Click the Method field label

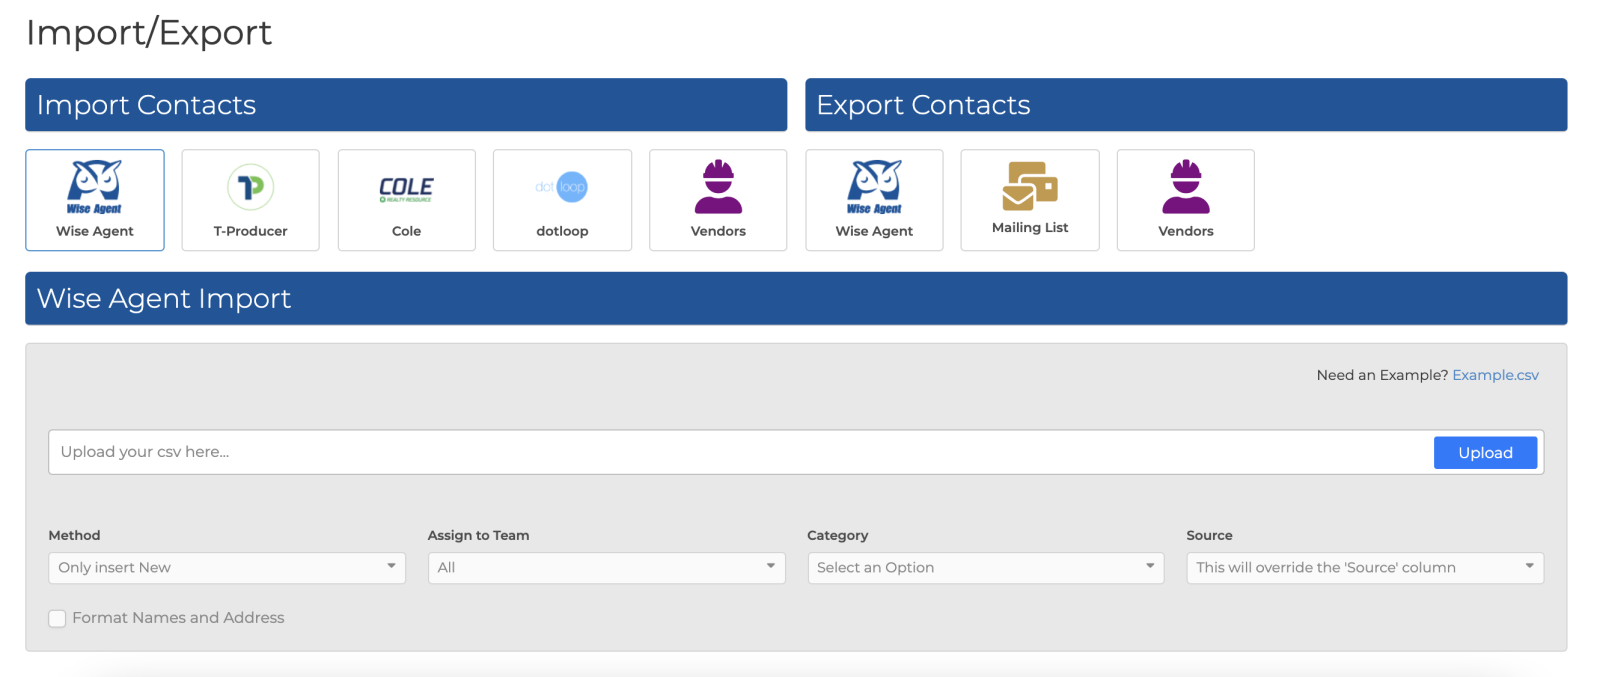[75, 535]
